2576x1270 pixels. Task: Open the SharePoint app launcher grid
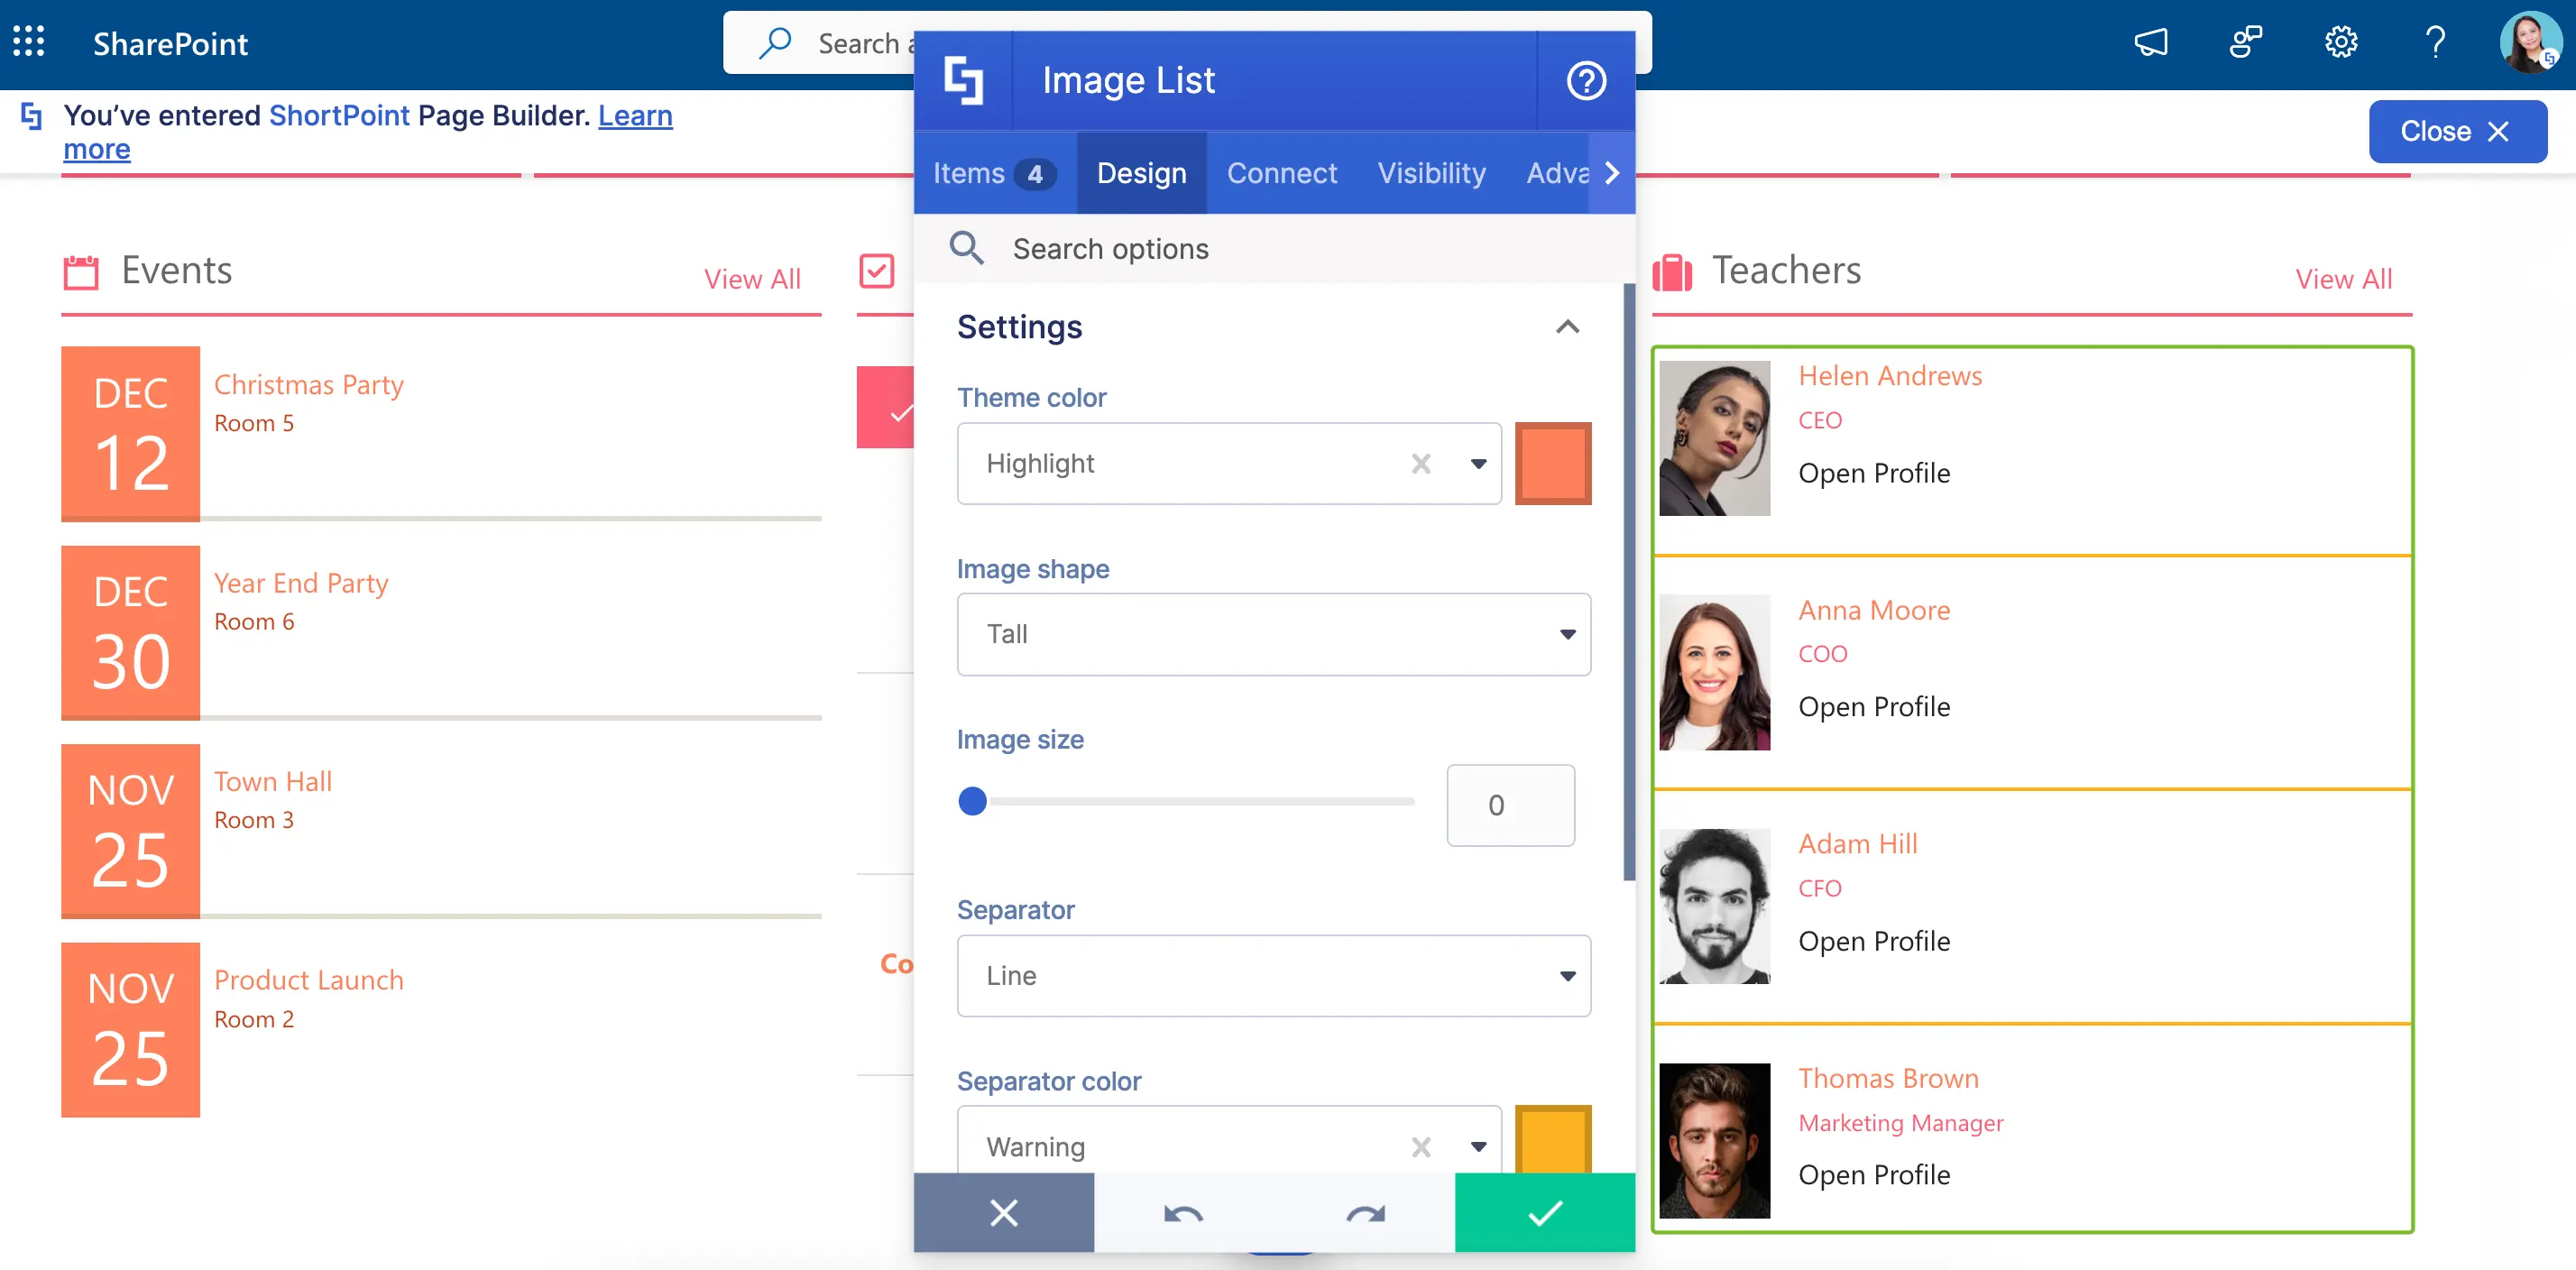pyautogui.click(x=28, y=42)
